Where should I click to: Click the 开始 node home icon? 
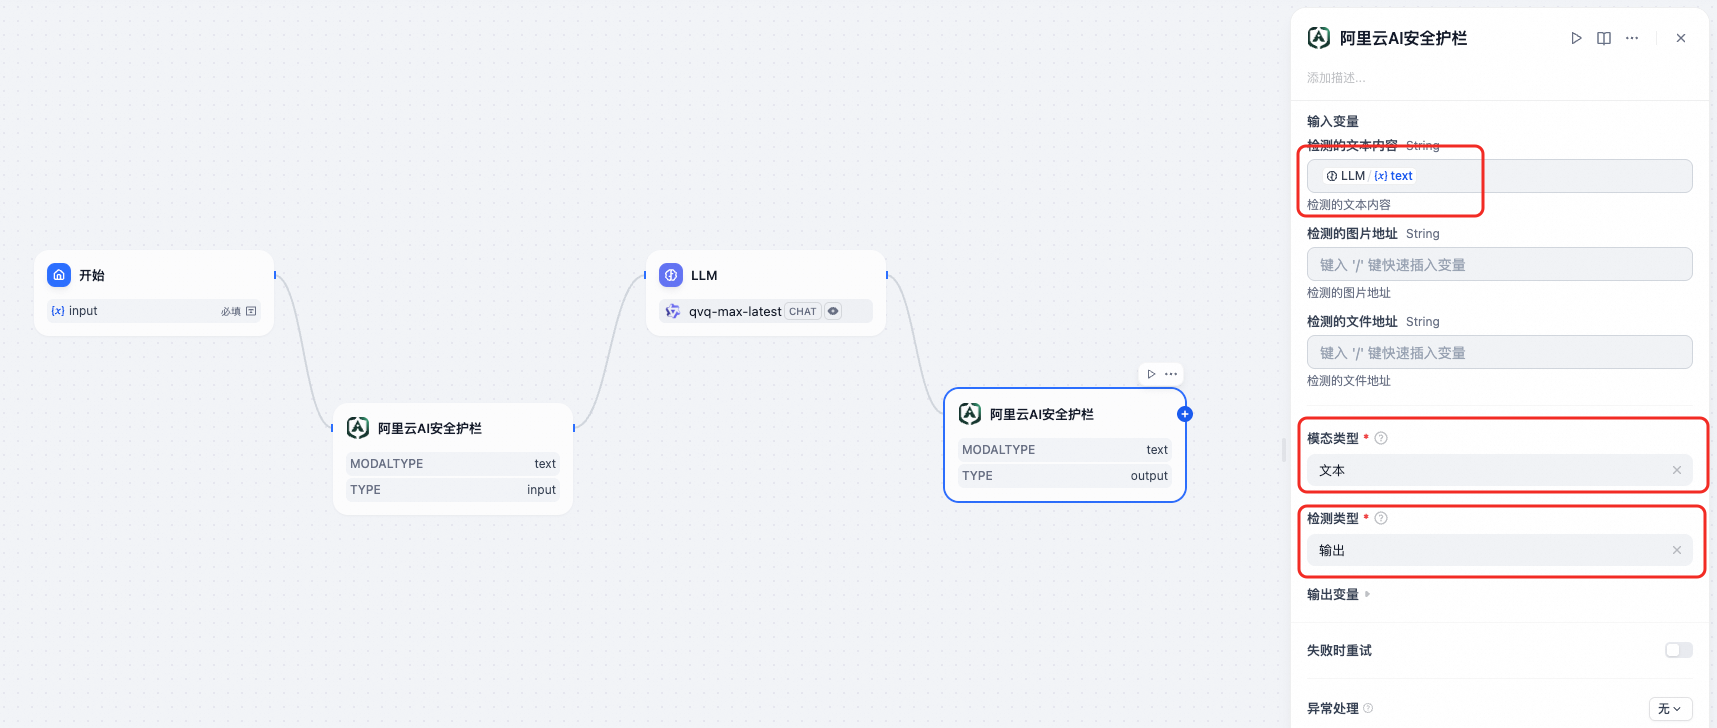[59, 275]
